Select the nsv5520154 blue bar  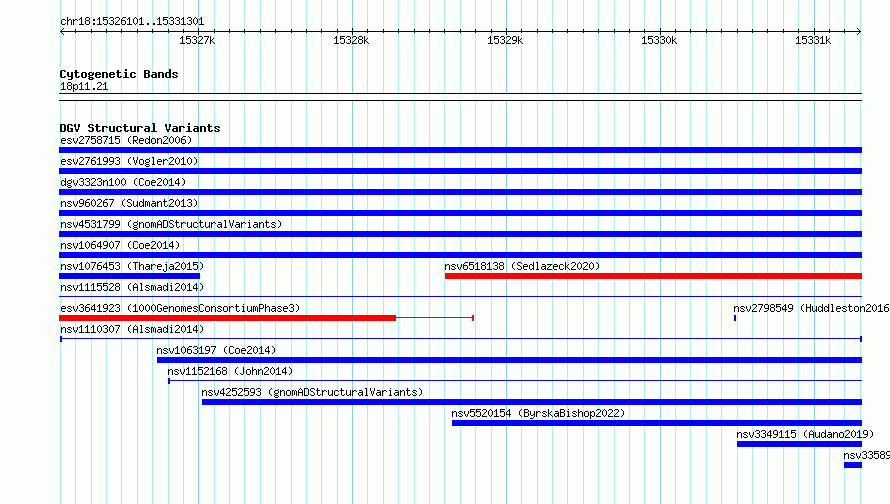pos(657,423)
